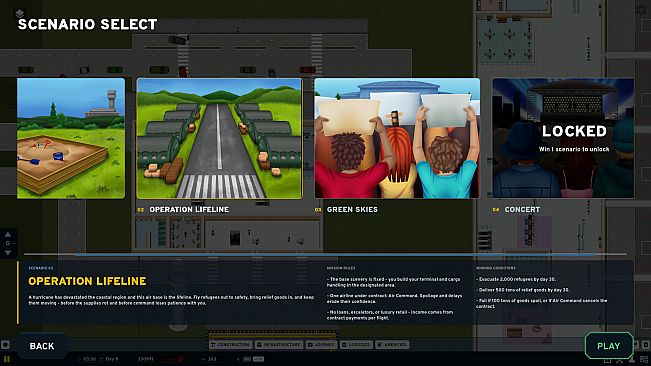
Task: Click the Concert scenario title label
Action: [522, 210]
